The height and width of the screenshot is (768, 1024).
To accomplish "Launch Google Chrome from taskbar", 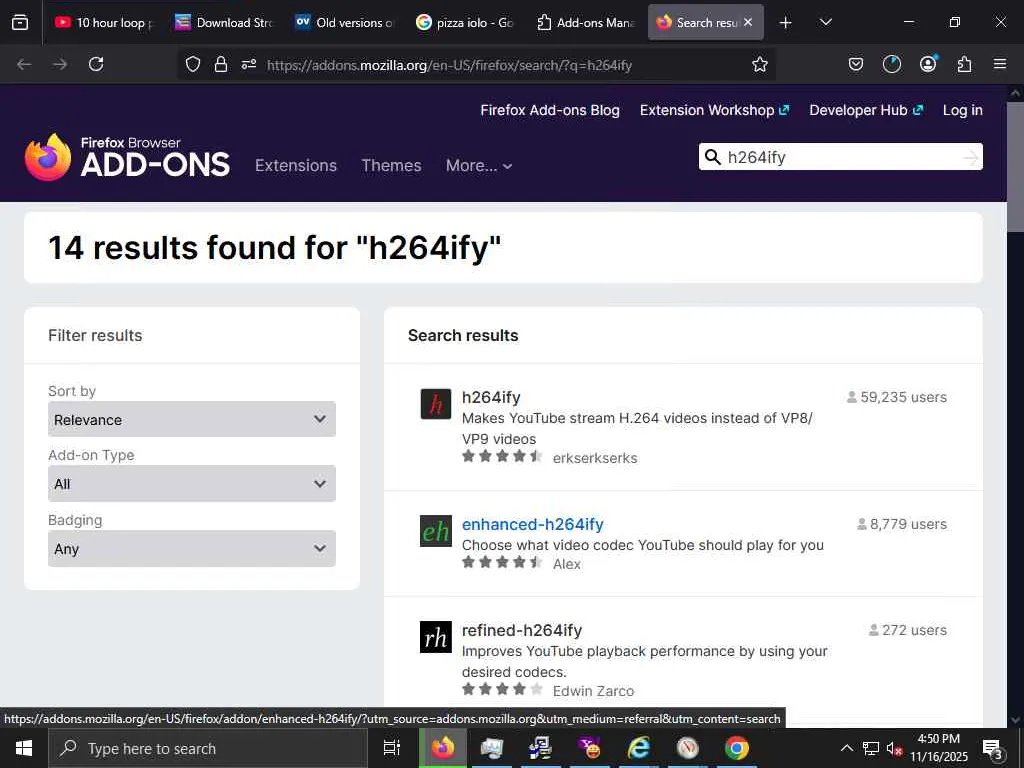I will click(736, 748).
